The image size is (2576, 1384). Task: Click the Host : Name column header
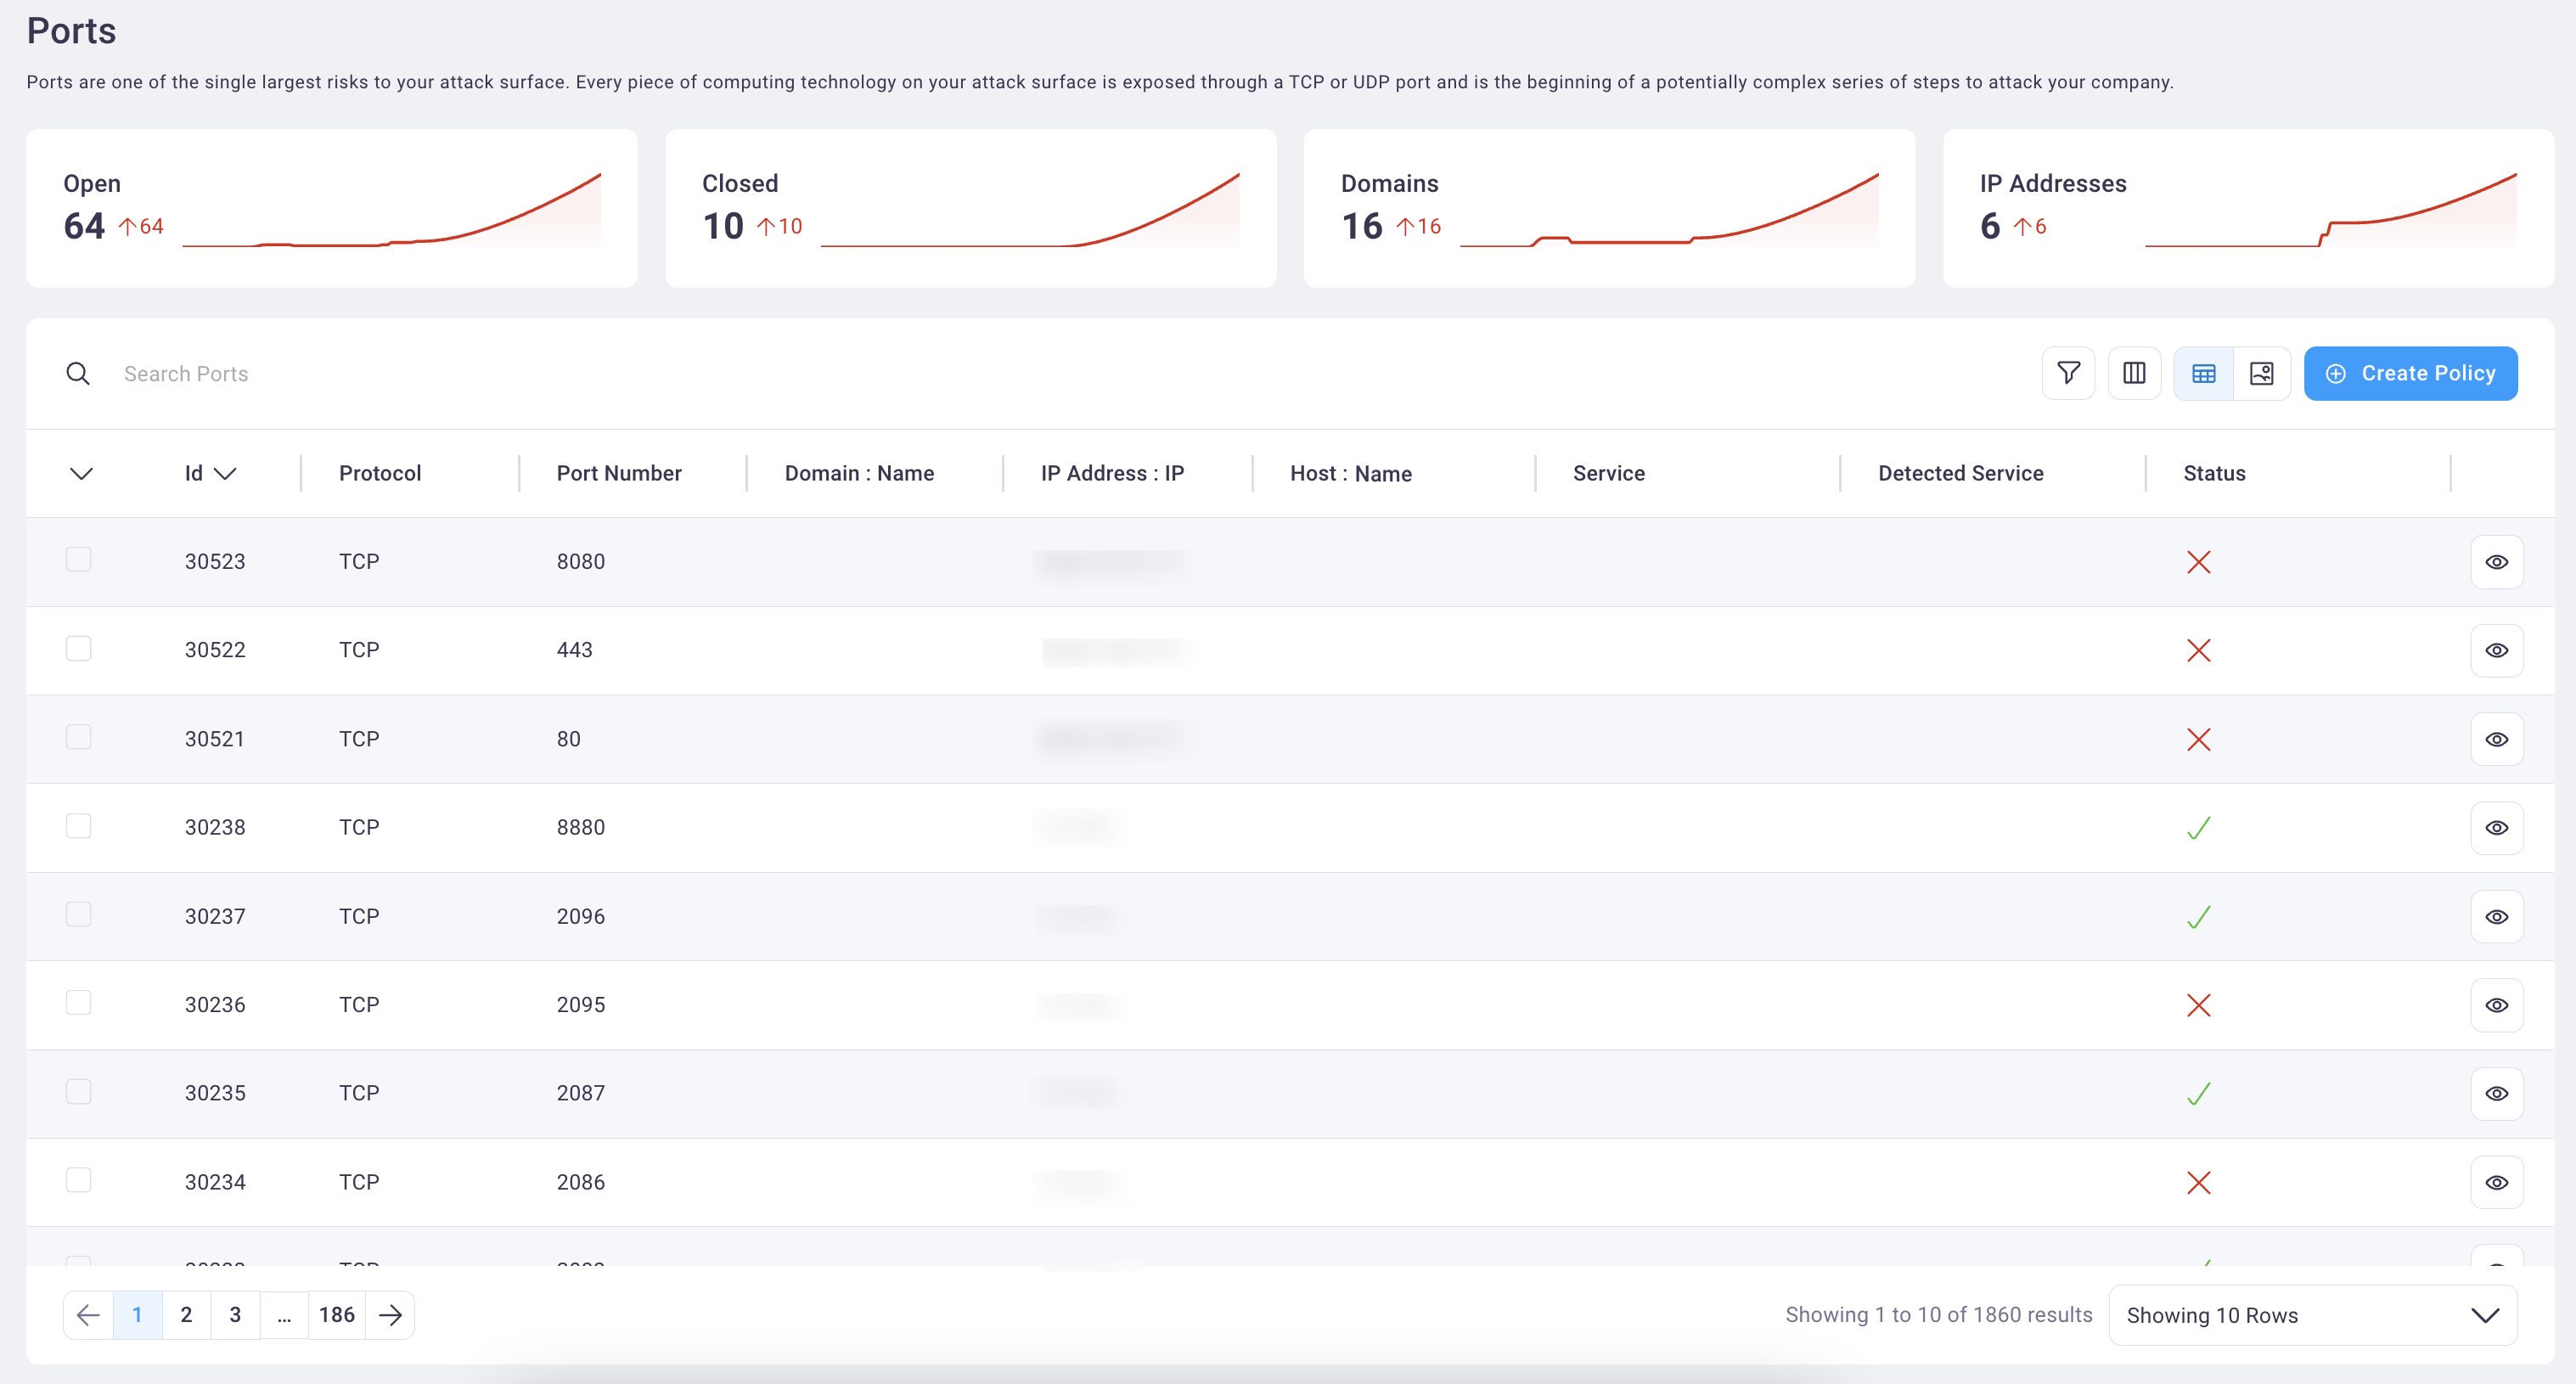click(1351, 473)
